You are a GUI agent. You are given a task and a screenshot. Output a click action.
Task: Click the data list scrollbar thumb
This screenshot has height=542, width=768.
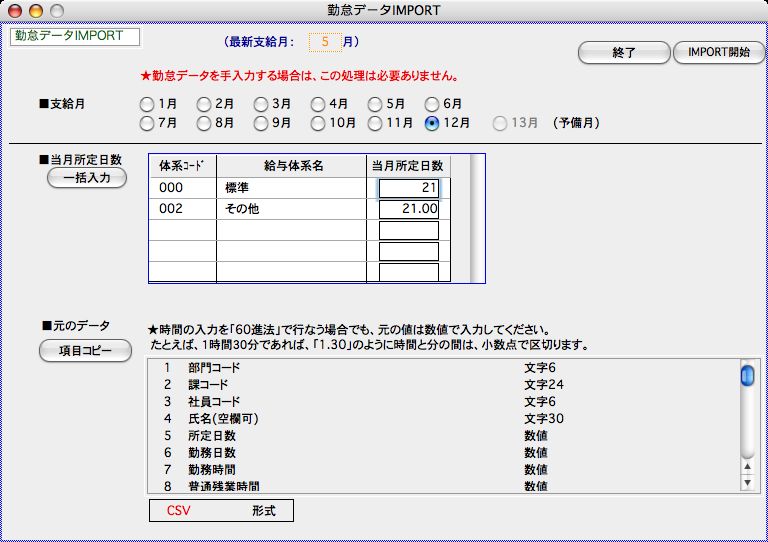point(746,376)
